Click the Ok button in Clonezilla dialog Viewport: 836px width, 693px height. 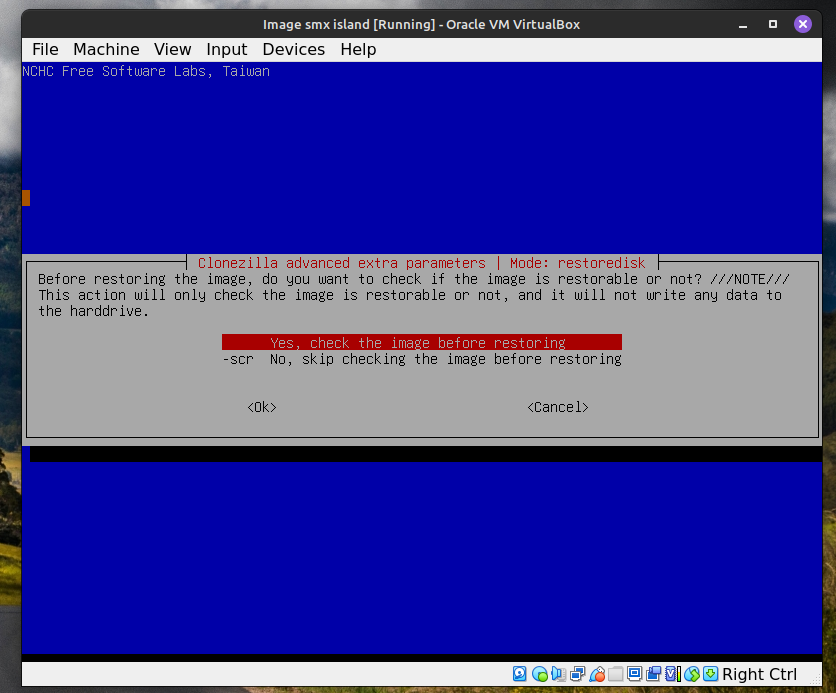point(262,407)
